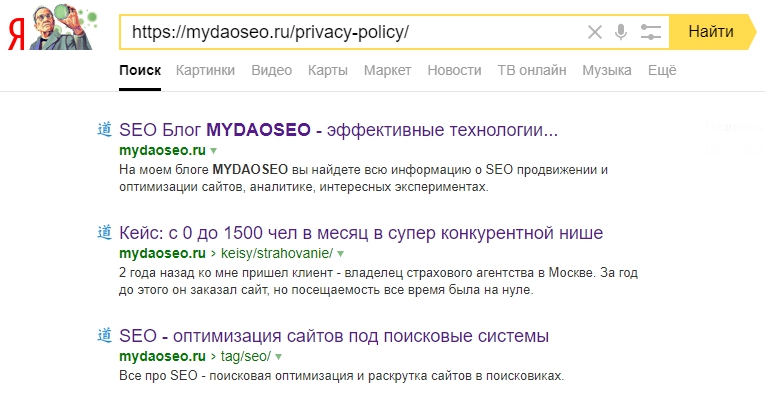Click favicon beside SEO Блог MYDAOSEO result
Screen dimensions: 765x393
tap(104, 130)
